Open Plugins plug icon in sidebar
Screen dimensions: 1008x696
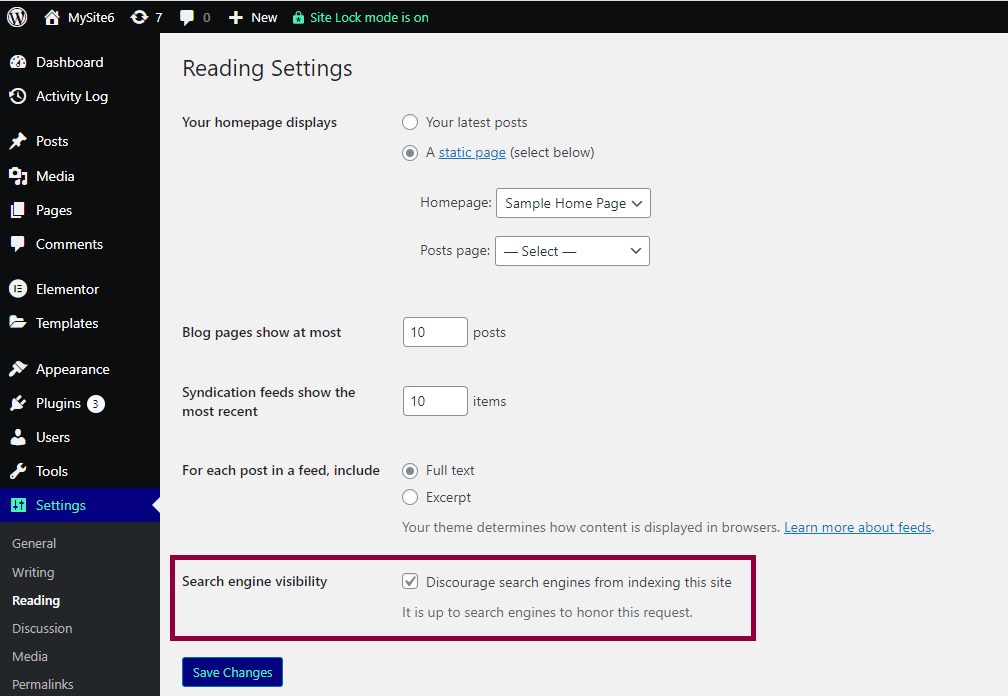(18, 404)
